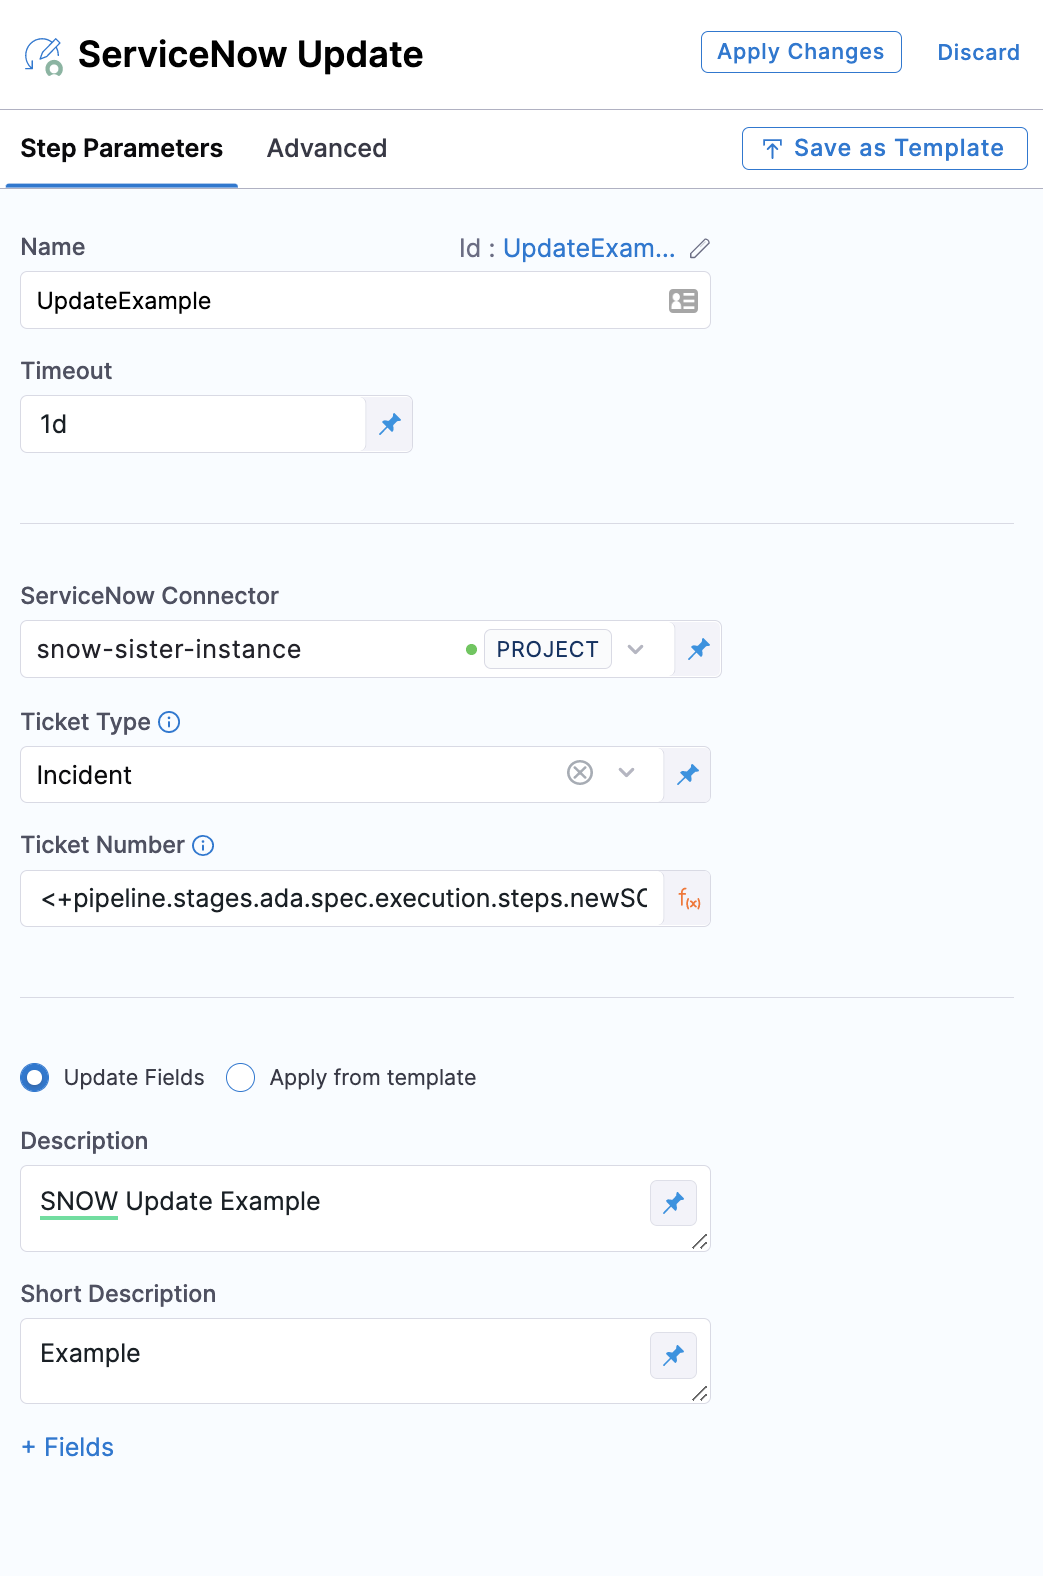Clear the Incident ticket type selection
Viewport: 1043px width, 1576px height.
coord(580,773)
